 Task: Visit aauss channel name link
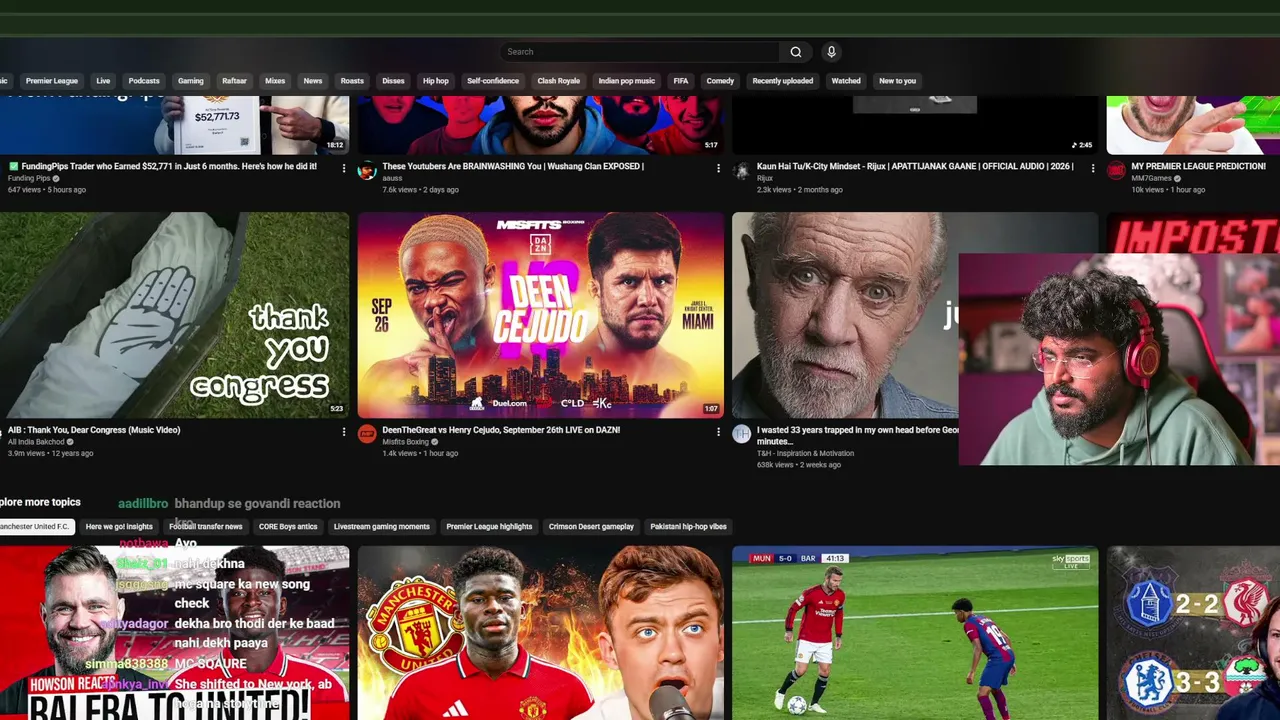pos(392,178)
